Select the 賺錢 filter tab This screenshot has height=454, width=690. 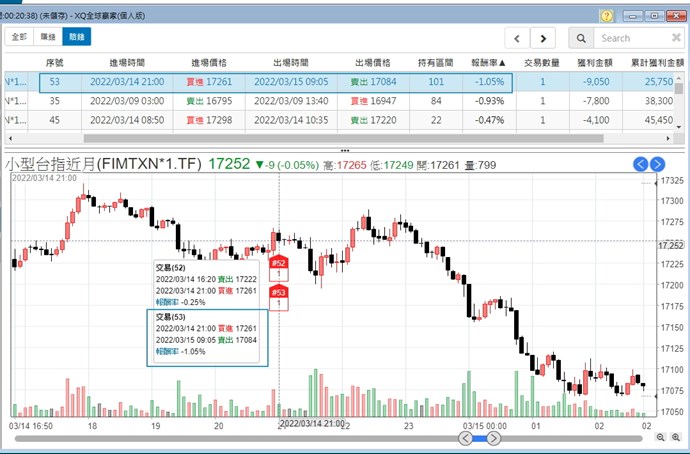(48, 37)
